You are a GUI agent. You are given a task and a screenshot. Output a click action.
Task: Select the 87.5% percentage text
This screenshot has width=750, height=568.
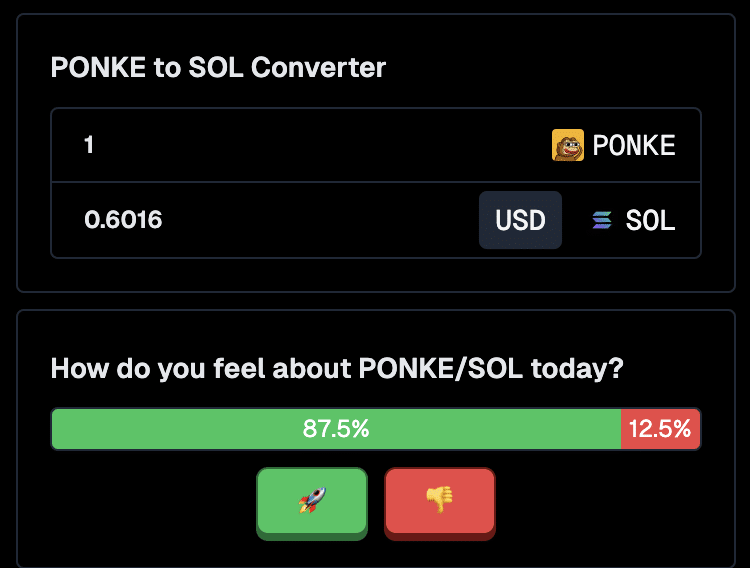tap(336, 429)
